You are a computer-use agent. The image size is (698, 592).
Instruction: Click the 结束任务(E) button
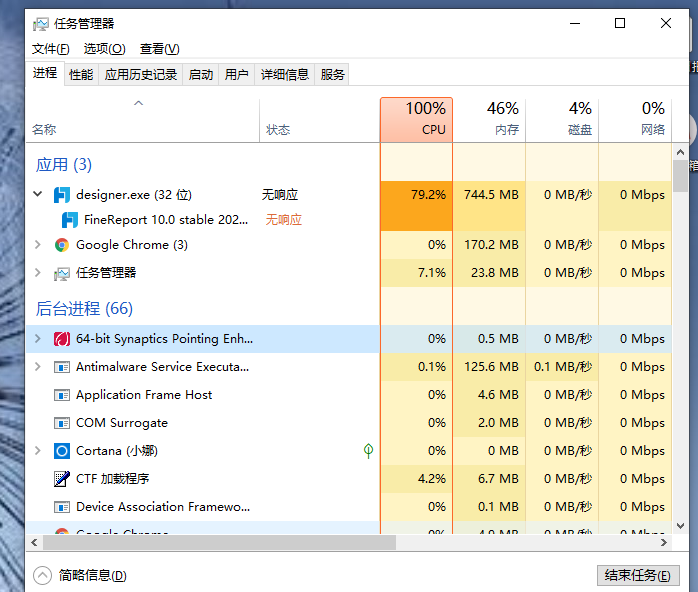point(638,576)
